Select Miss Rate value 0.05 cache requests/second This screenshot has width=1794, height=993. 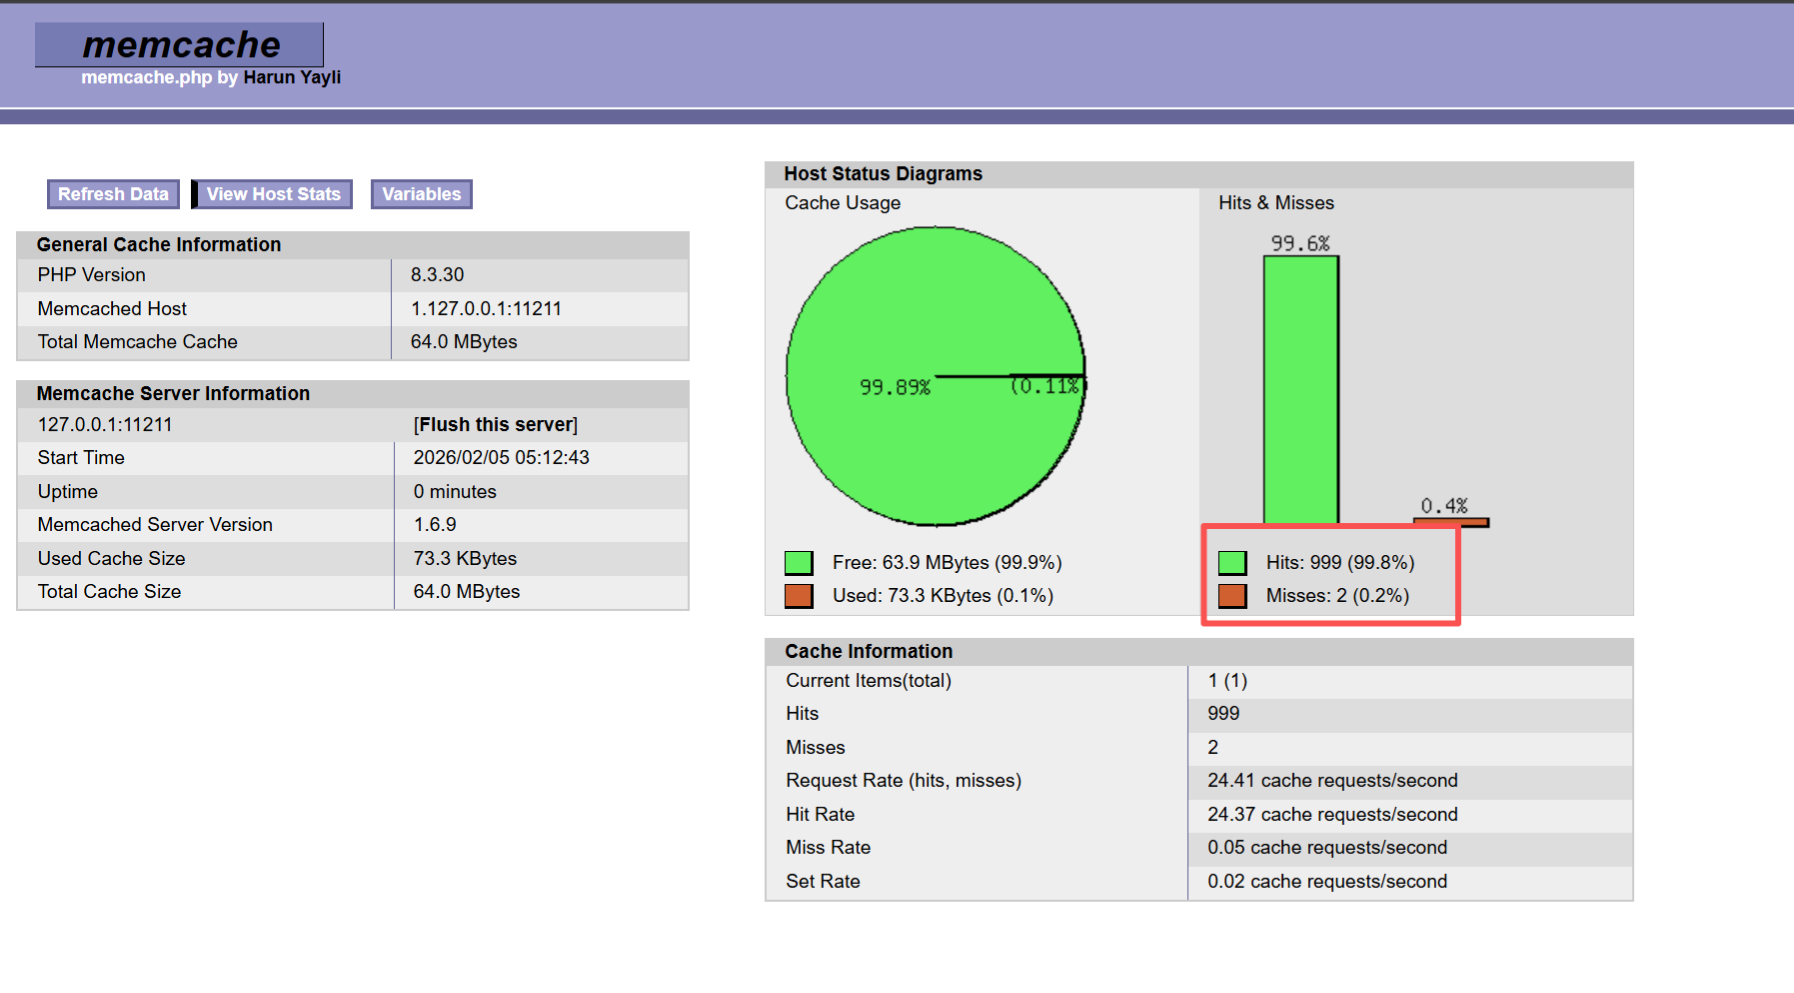click(1327, 848)
